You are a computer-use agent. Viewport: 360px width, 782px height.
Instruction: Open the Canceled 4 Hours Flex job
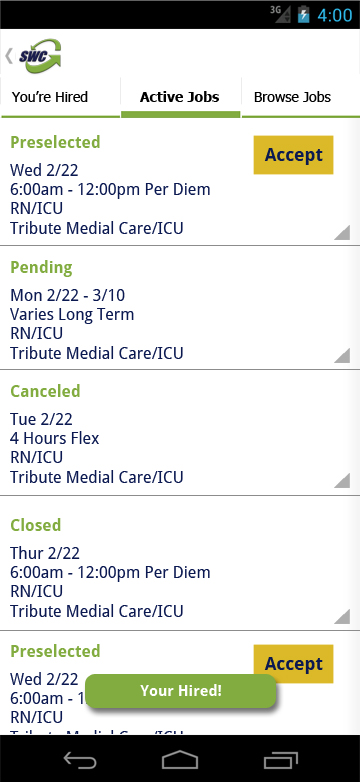pos(180,433)
